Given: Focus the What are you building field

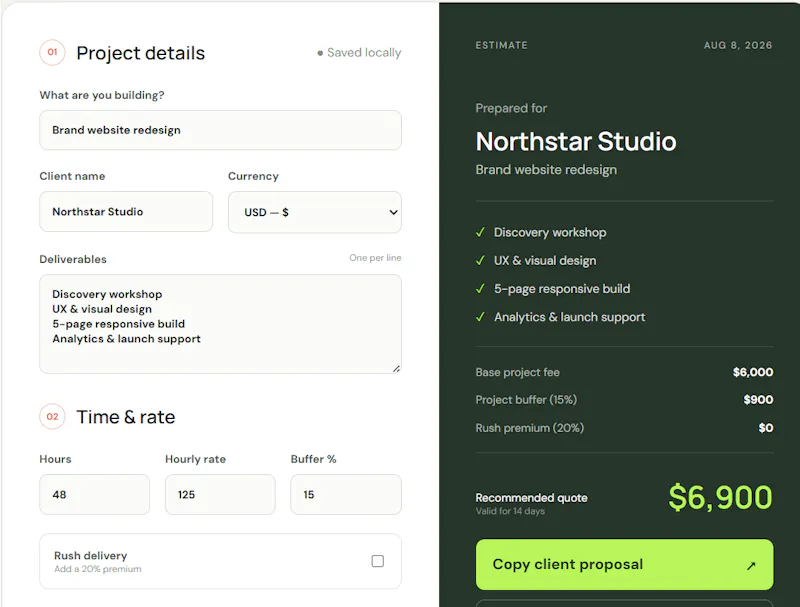Looking at the screenshot, I should pos(220,130).
